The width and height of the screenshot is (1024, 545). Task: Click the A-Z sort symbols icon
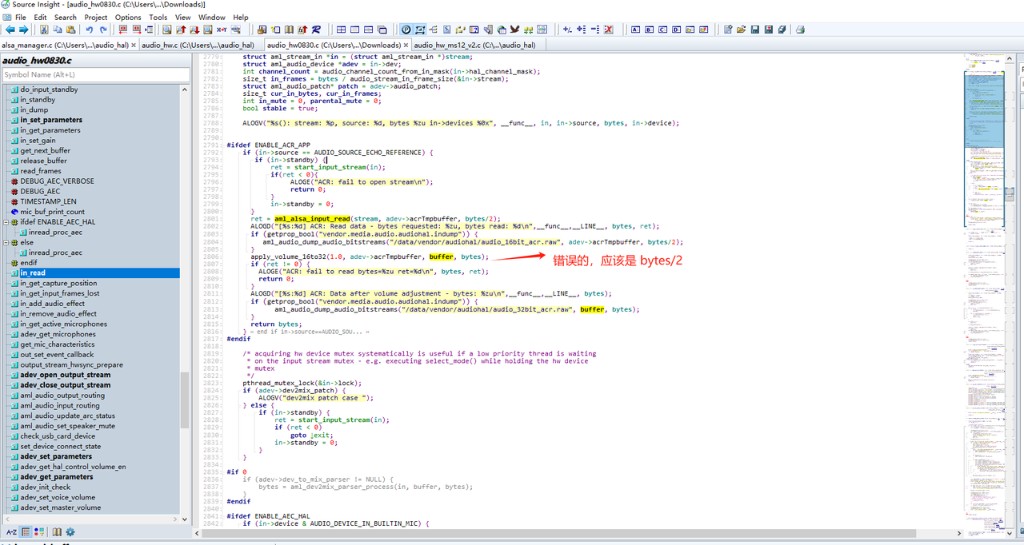11,532
